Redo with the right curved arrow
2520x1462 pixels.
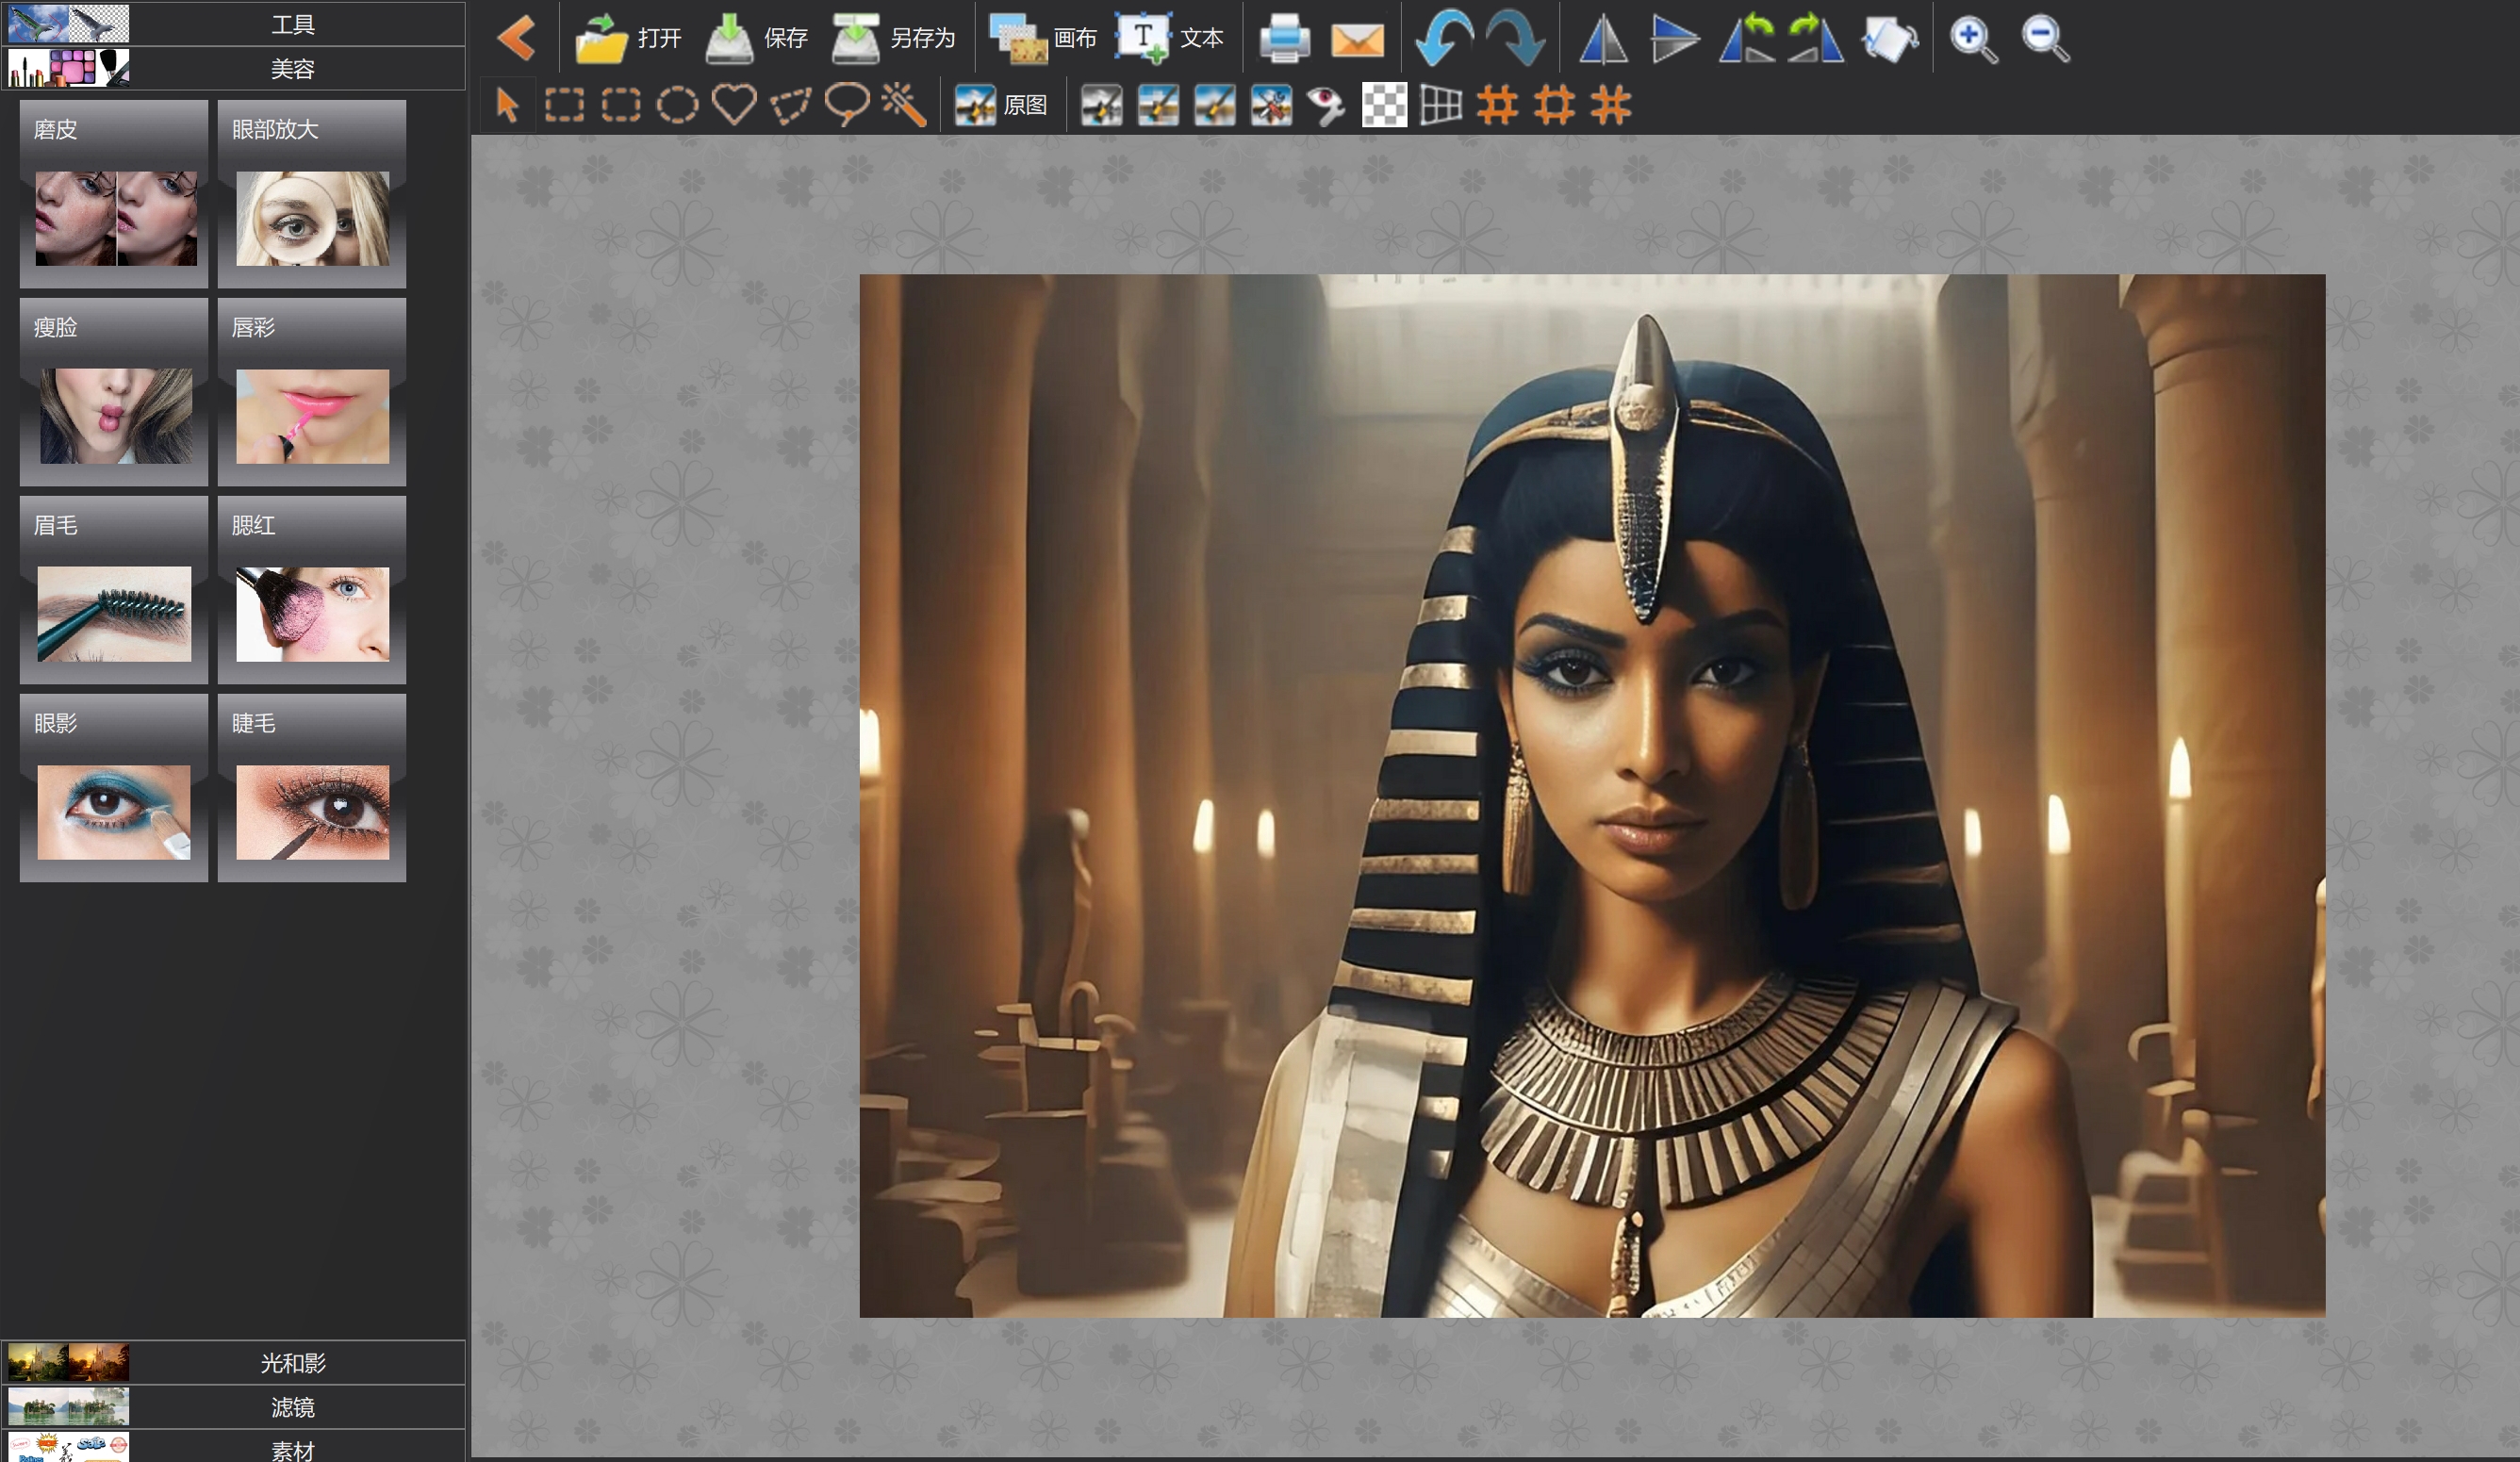[x=1515, y=39]
